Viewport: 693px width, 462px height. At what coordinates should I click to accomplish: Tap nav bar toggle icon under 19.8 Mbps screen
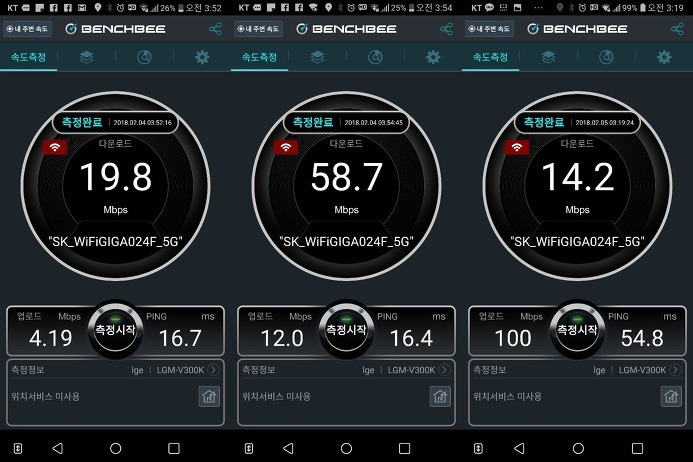click(18, 448)
